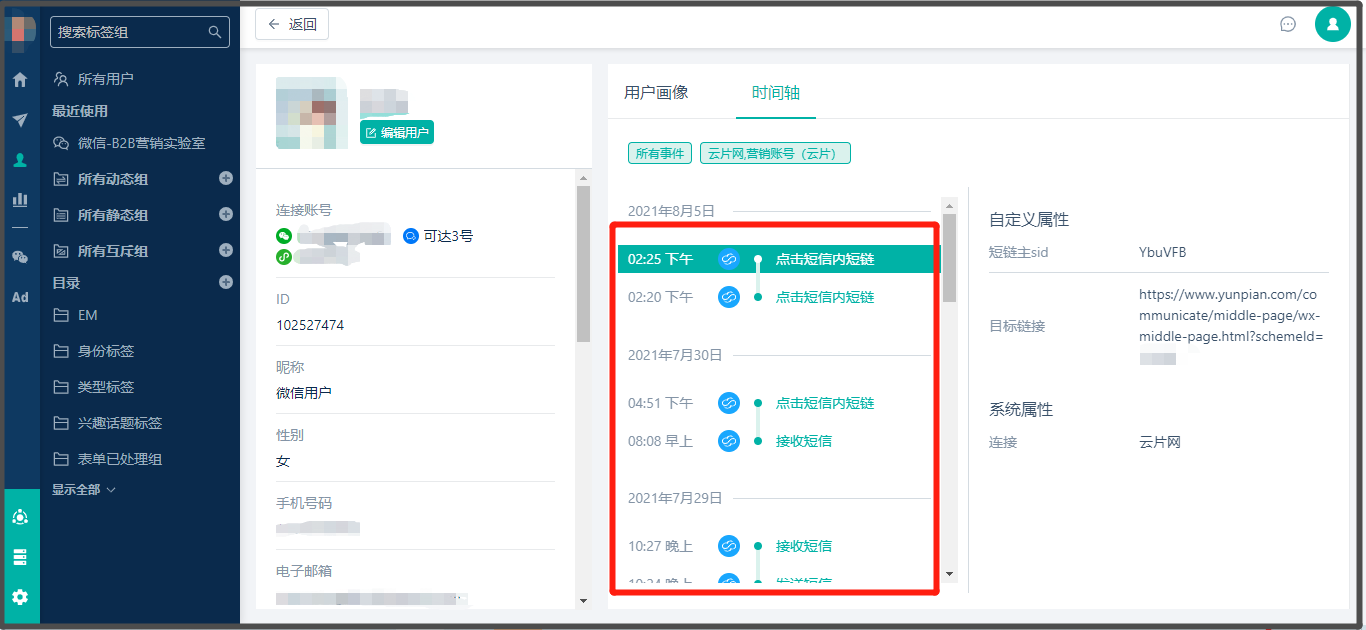Switch to the 时间轴 tab

pos(776,93)
